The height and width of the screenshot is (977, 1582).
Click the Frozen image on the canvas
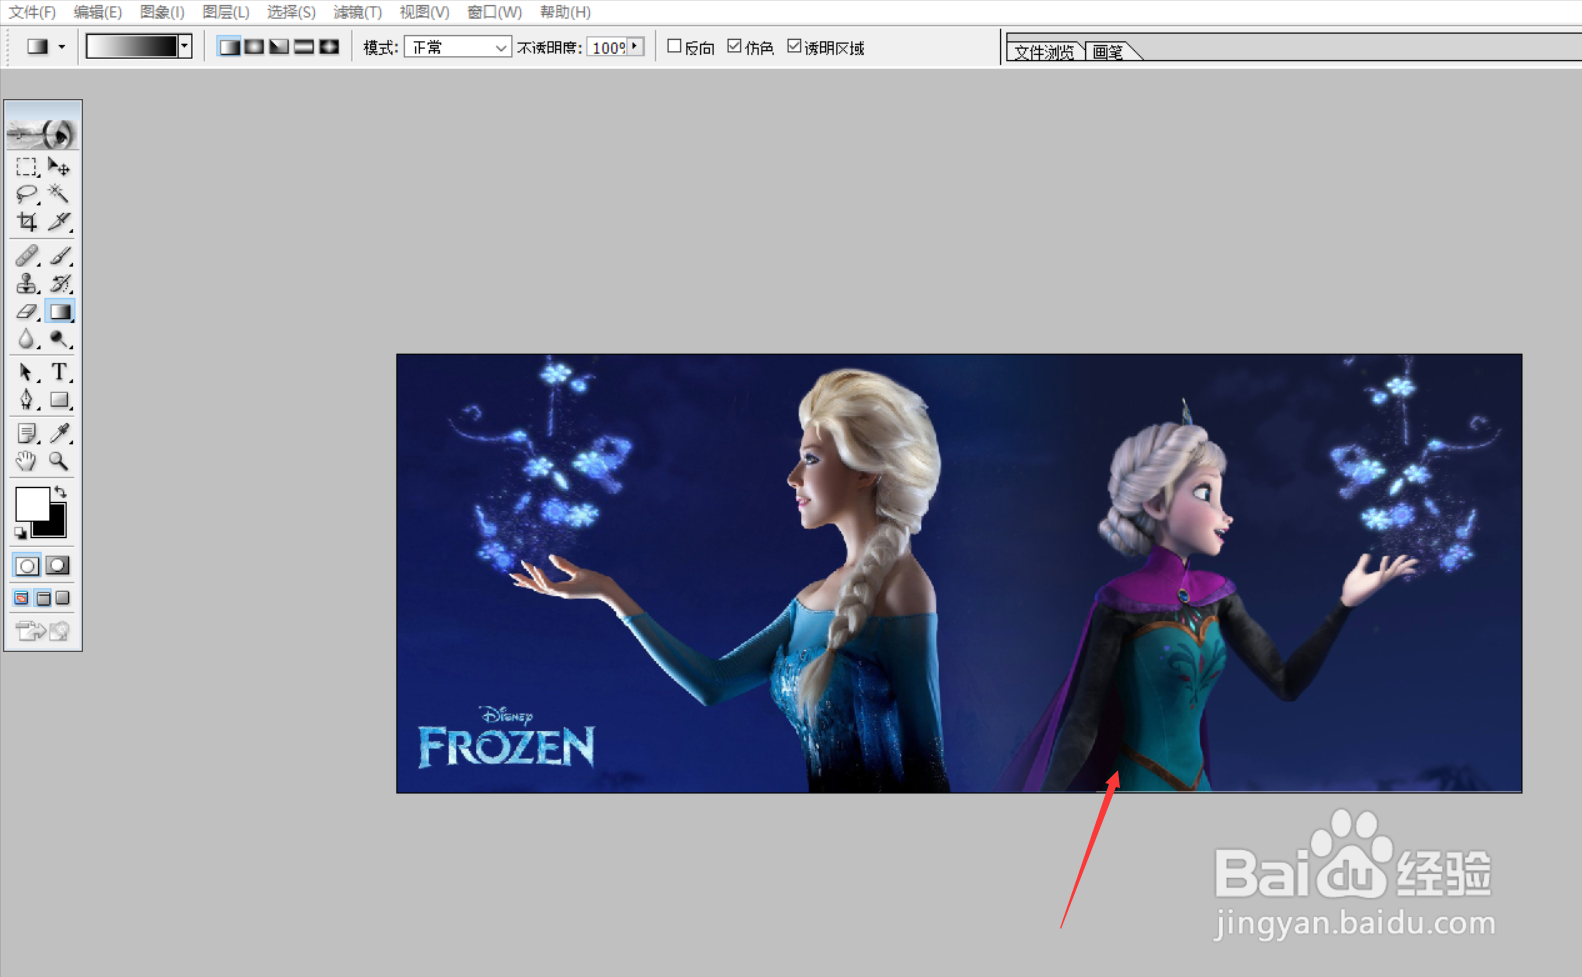[959, 573]
